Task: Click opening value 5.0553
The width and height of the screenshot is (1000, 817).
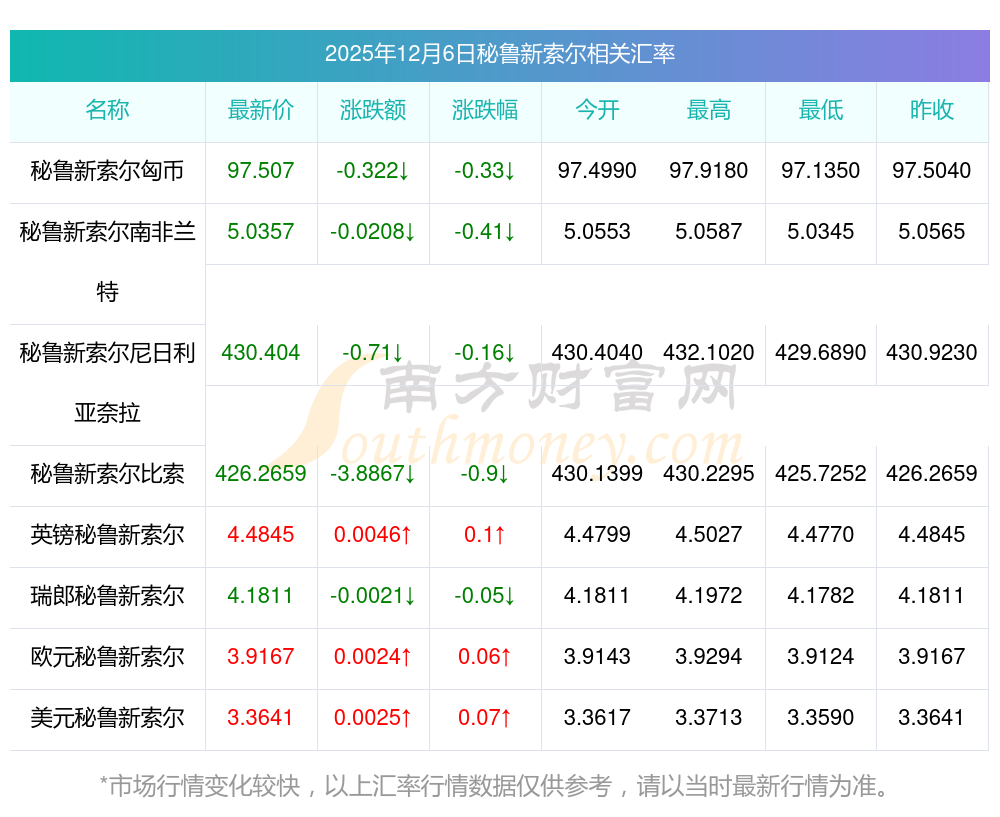Action: click(x=597, y=232)
